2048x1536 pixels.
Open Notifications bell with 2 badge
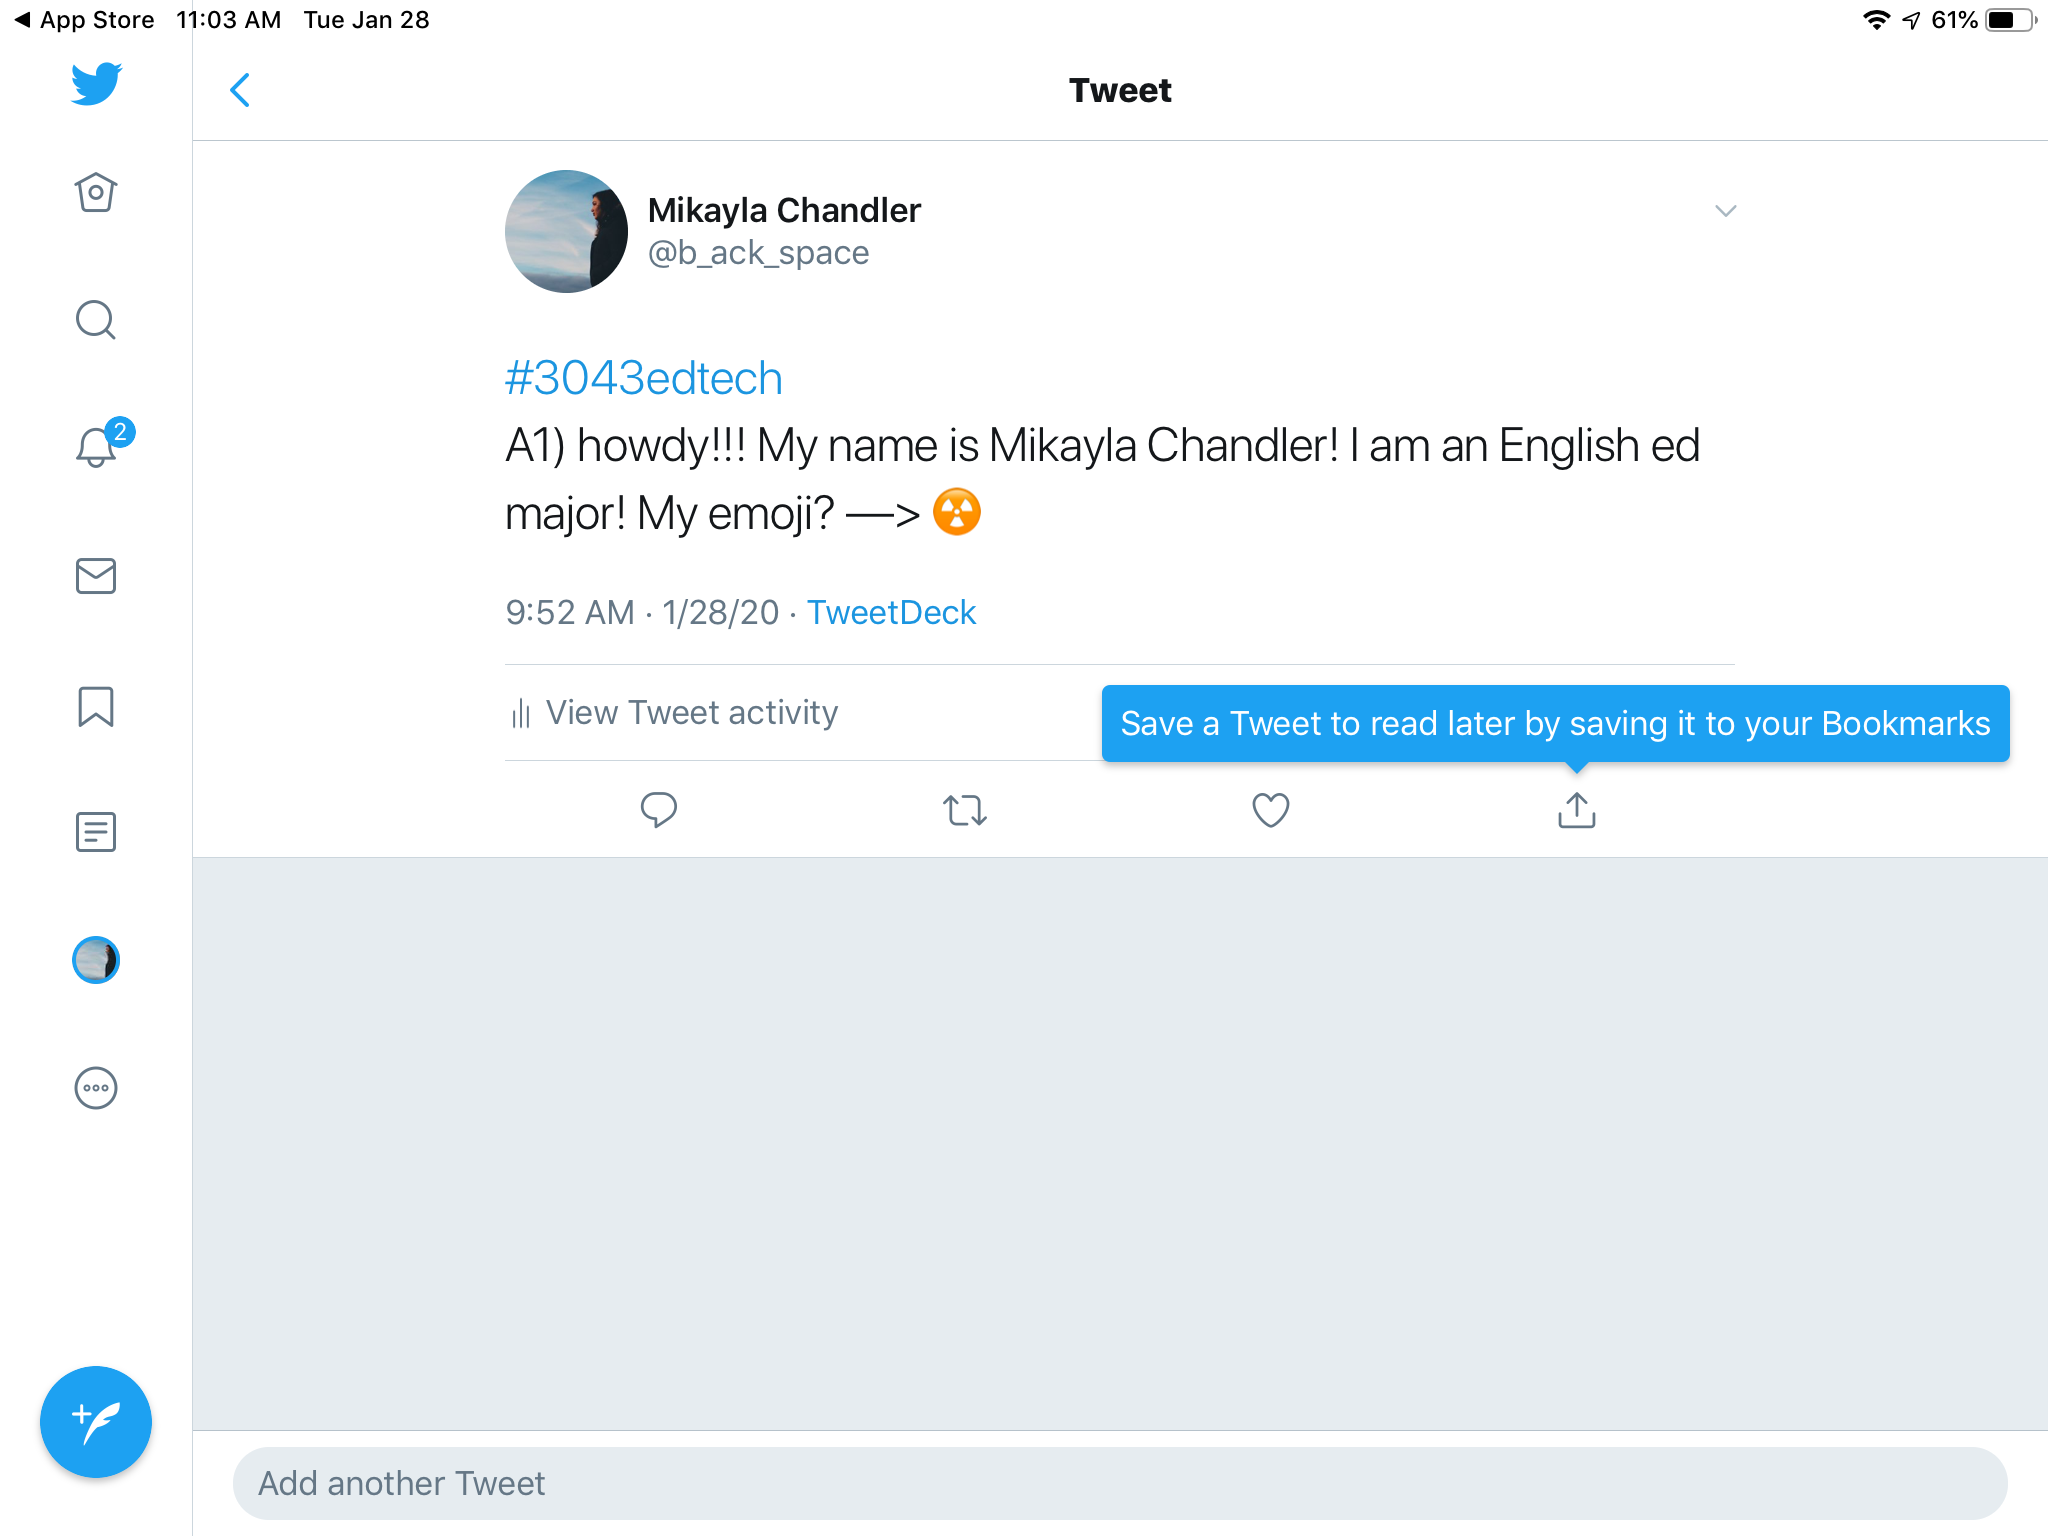click(98, 446)
